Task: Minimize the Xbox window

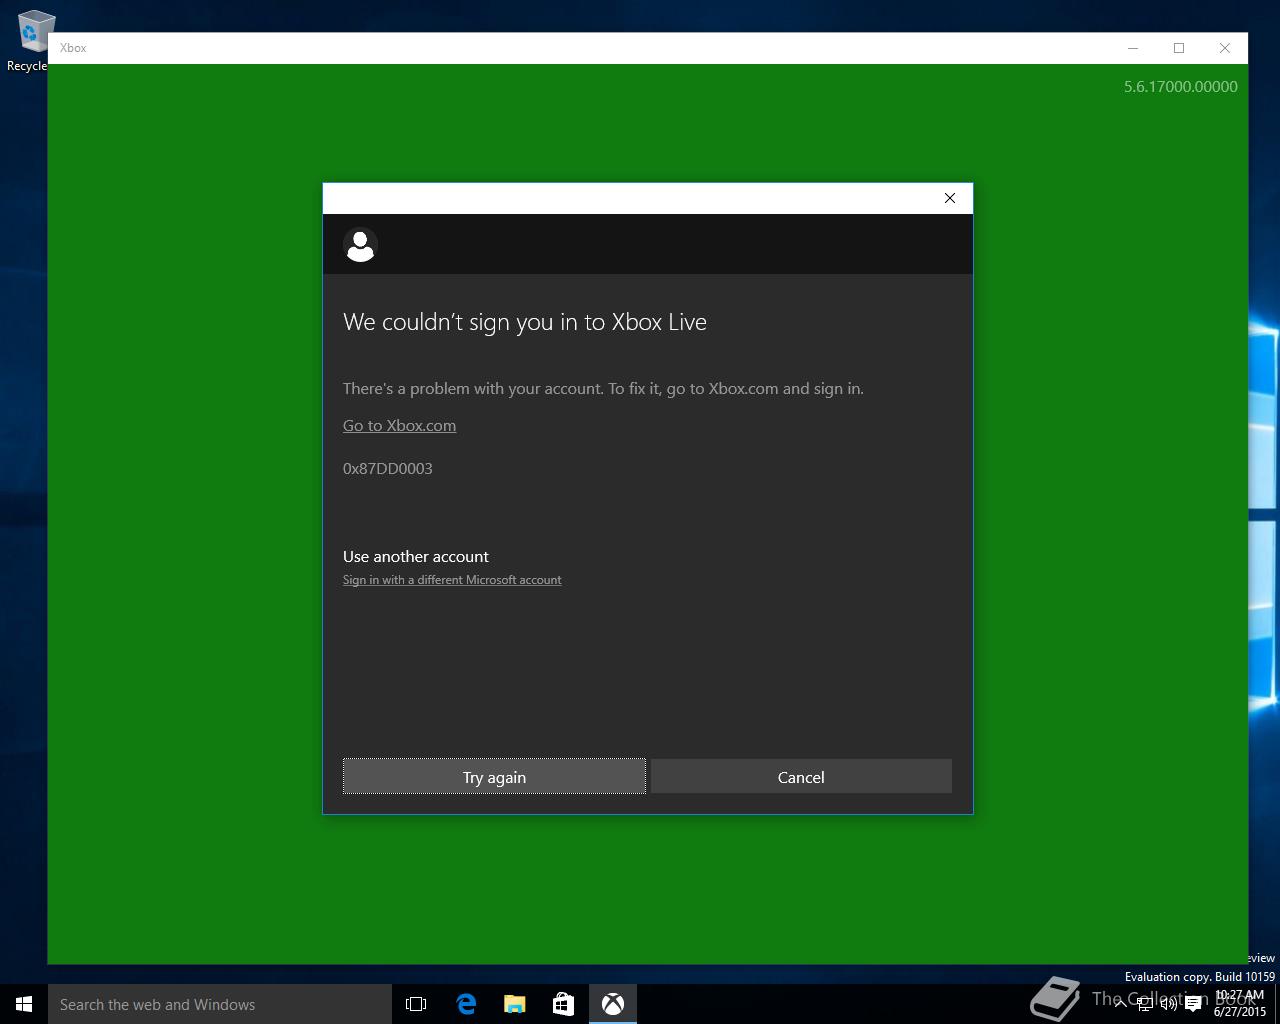Action: coord(1133,48)
